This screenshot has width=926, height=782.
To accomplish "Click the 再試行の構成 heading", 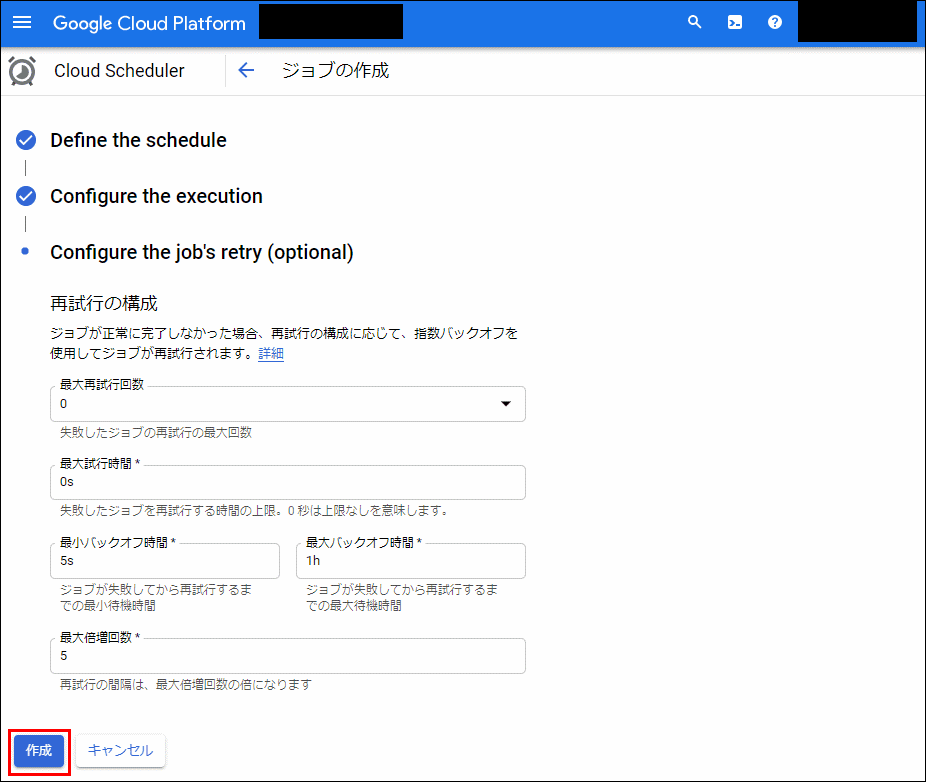I will pyautogui.click(x=104, y=304).
